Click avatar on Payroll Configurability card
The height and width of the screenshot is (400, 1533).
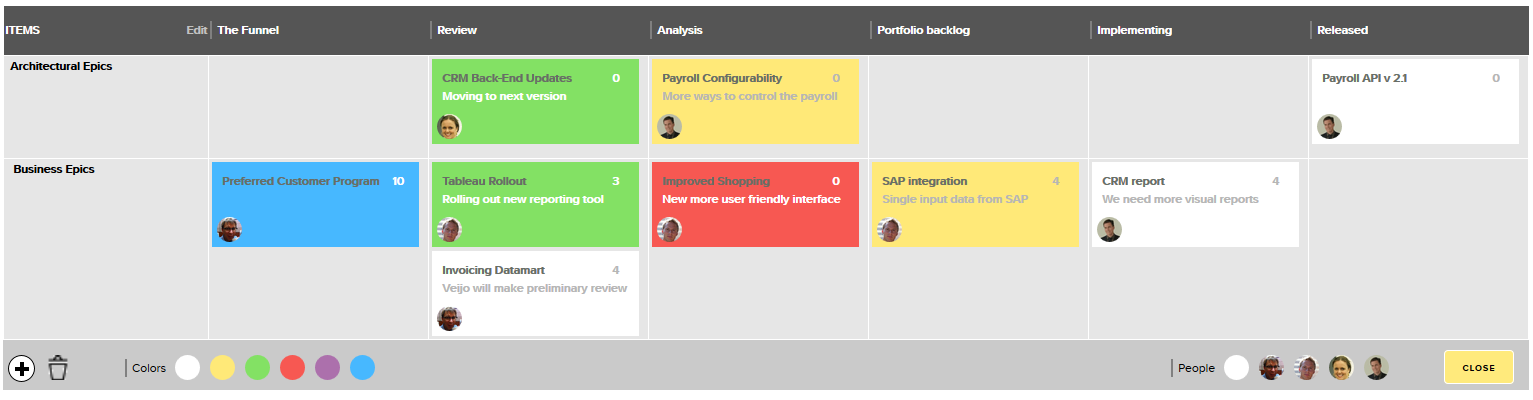(669, 127)
